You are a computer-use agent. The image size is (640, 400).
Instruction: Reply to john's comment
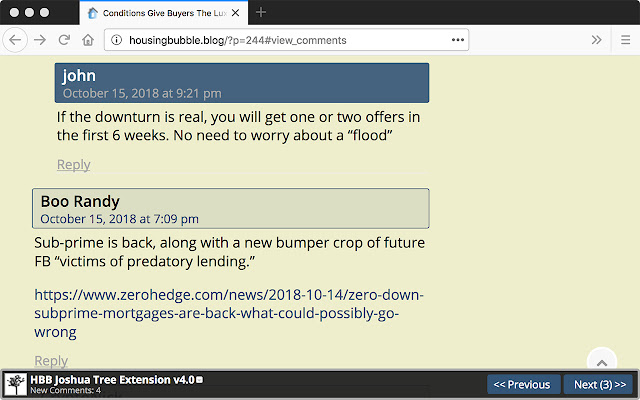(73, 165)
